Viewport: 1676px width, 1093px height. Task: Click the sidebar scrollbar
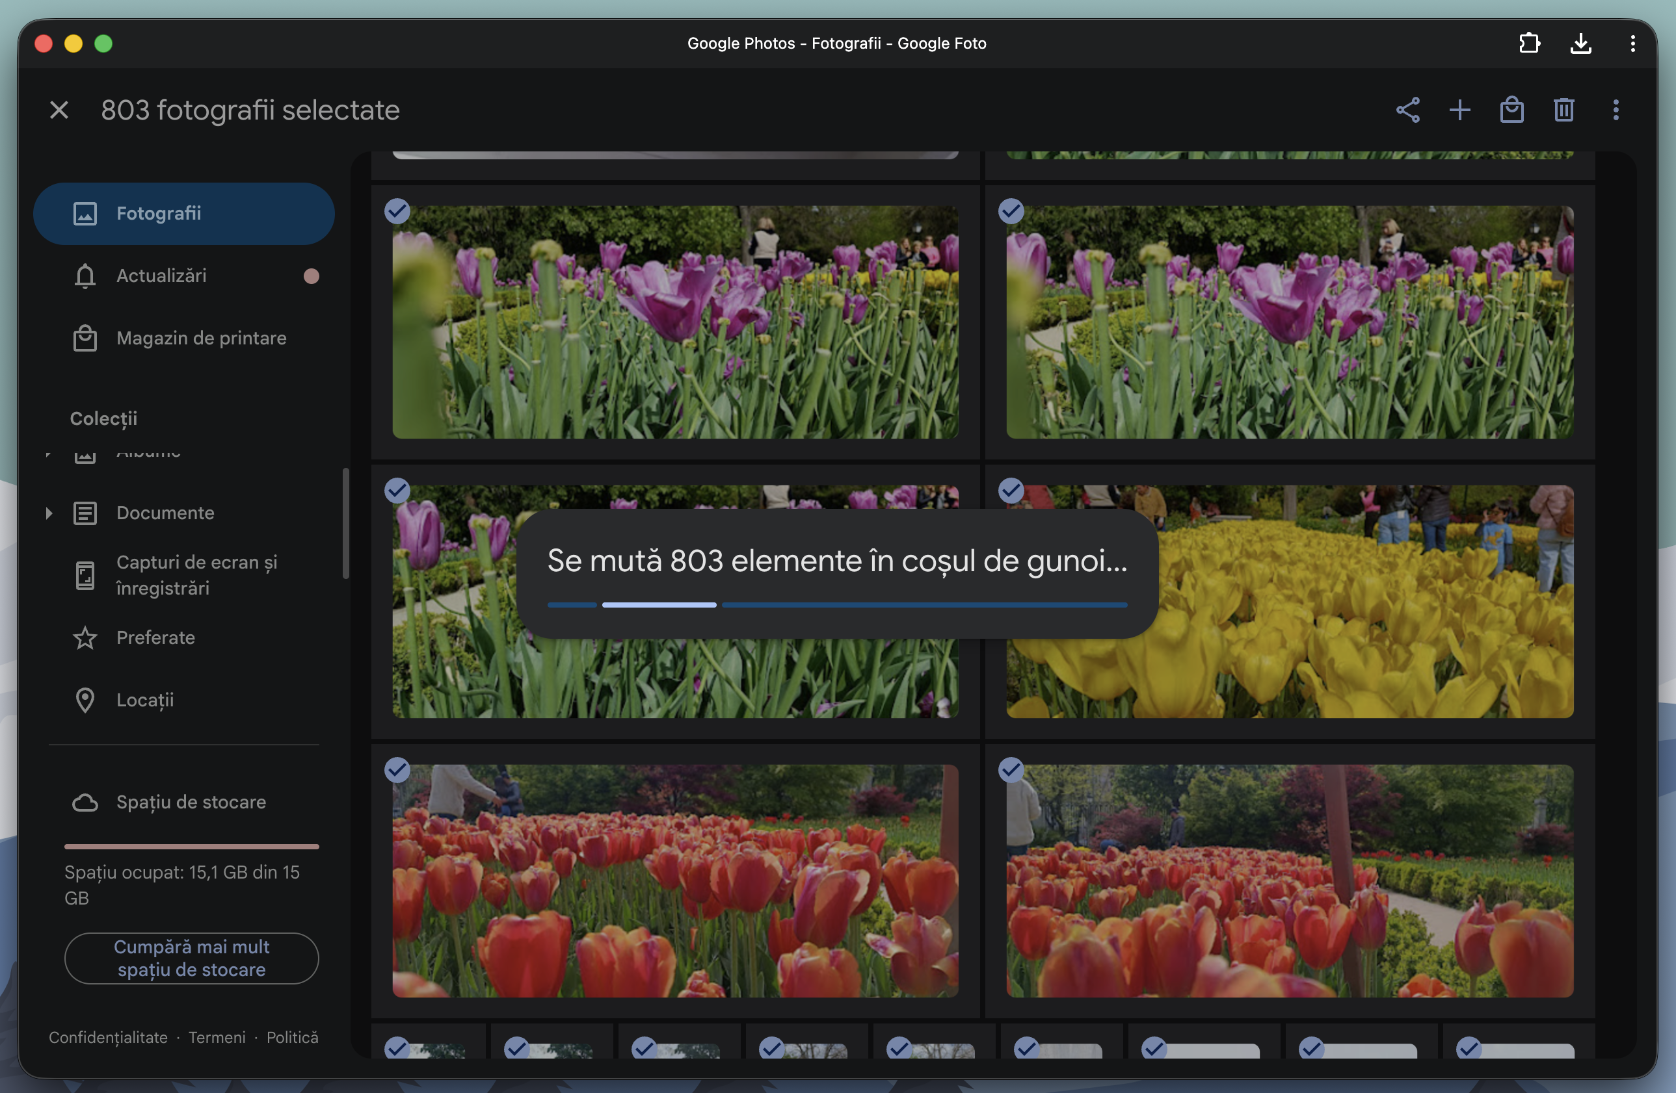coord(346,523)
